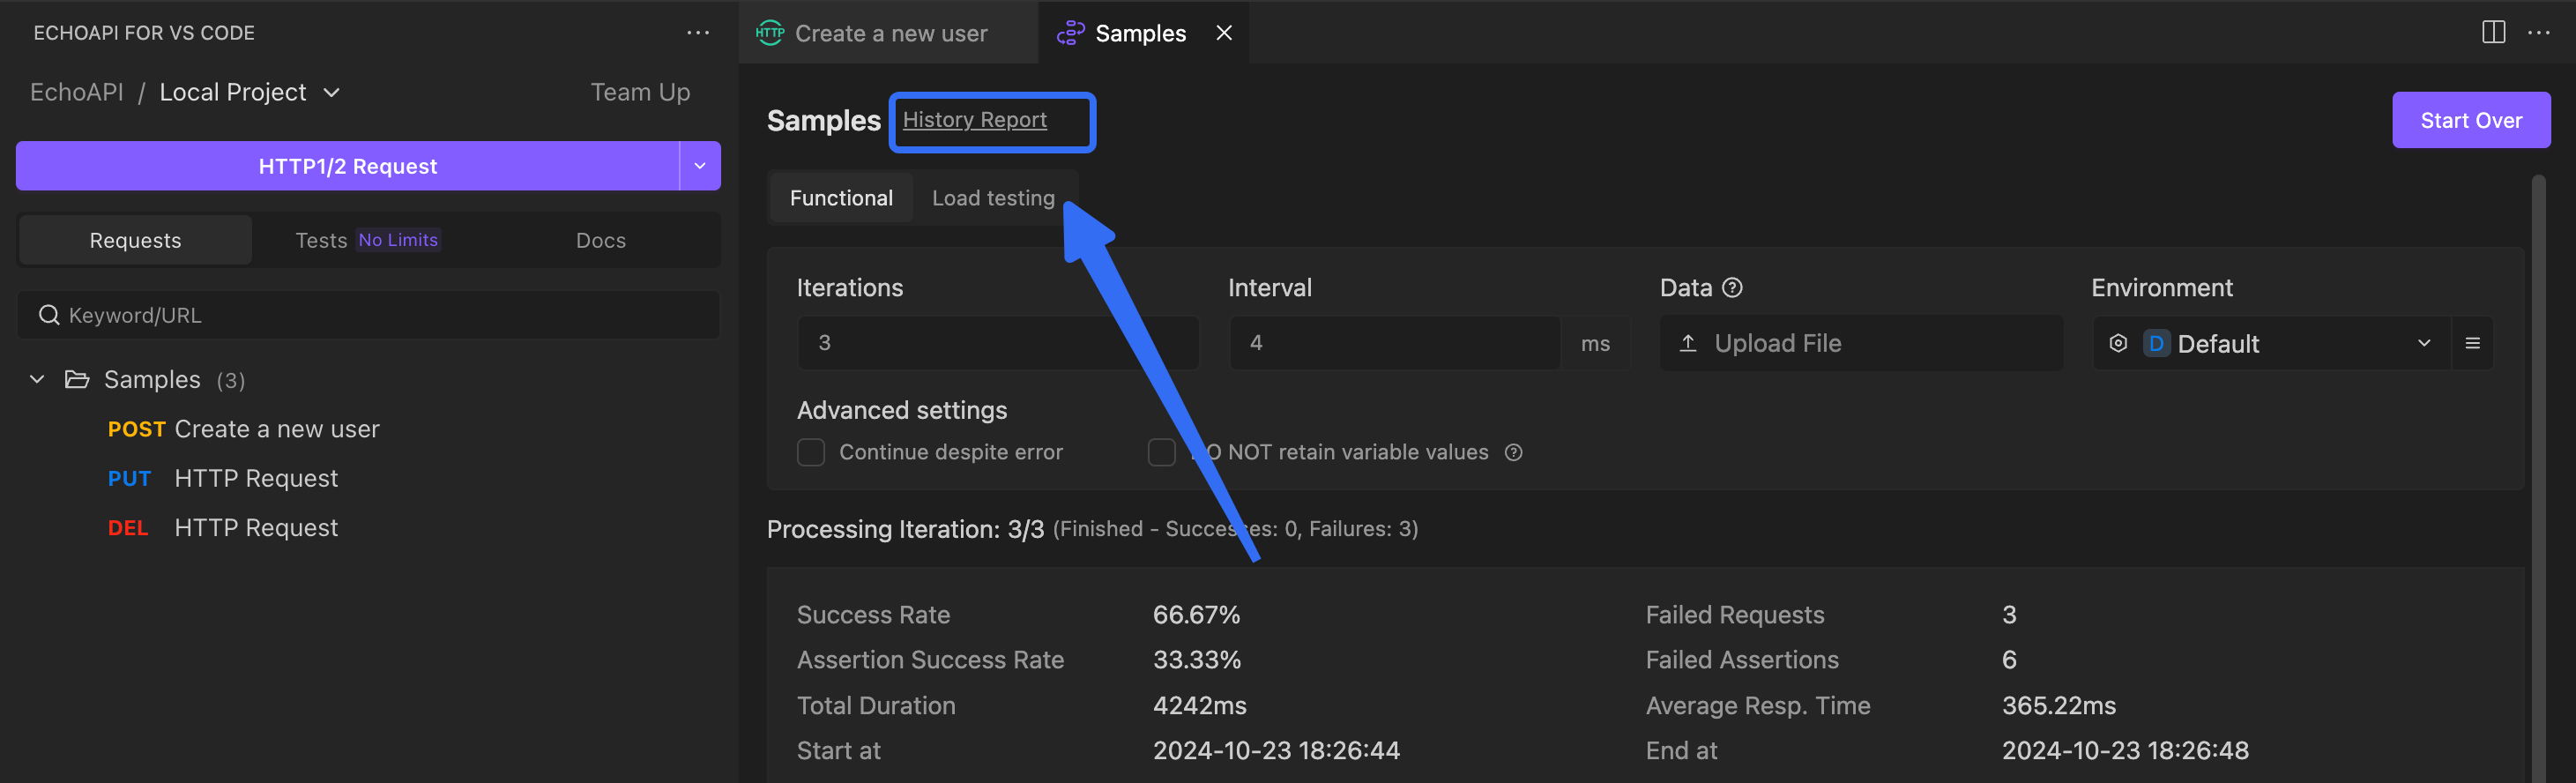Open the DEL HTTP Request item
Viewport: 2576px width, 783px height.
point(223,527)
